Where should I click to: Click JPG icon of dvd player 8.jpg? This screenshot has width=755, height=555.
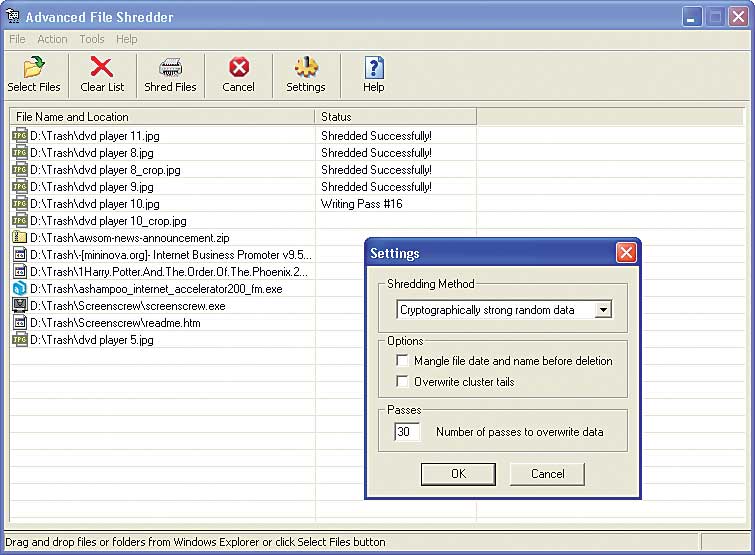(x=19, y=153)
